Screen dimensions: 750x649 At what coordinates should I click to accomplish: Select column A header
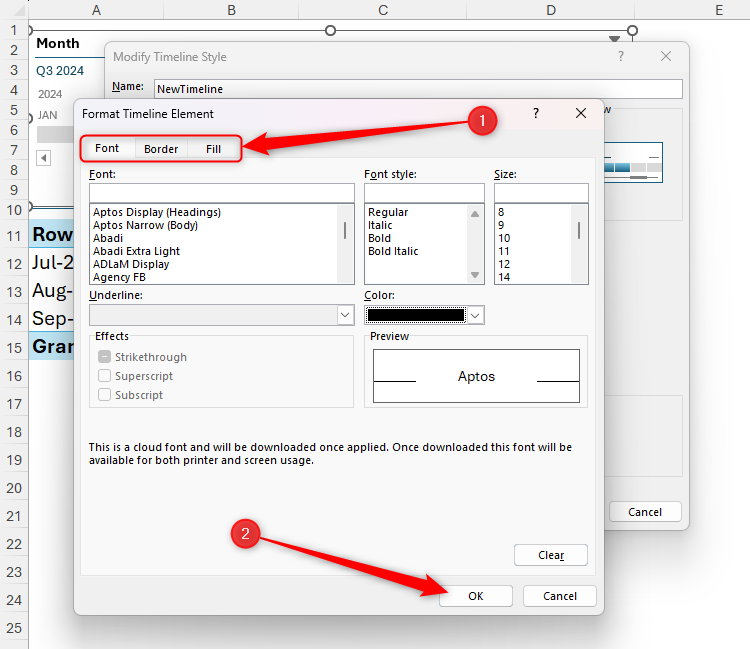96,10
